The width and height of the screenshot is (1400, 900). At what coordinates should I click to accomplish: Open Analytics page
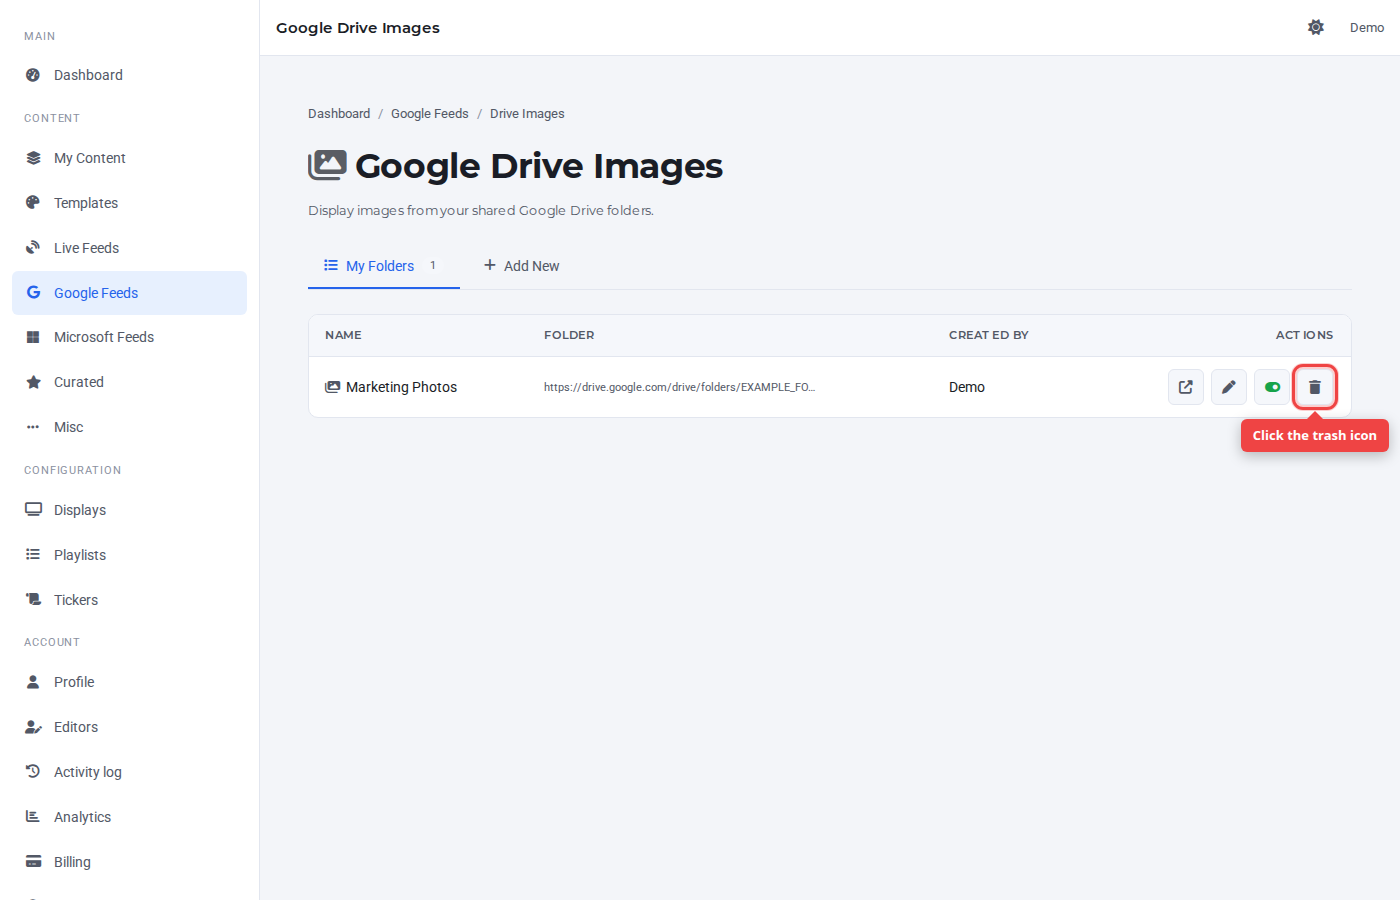[x=129, y=817]
